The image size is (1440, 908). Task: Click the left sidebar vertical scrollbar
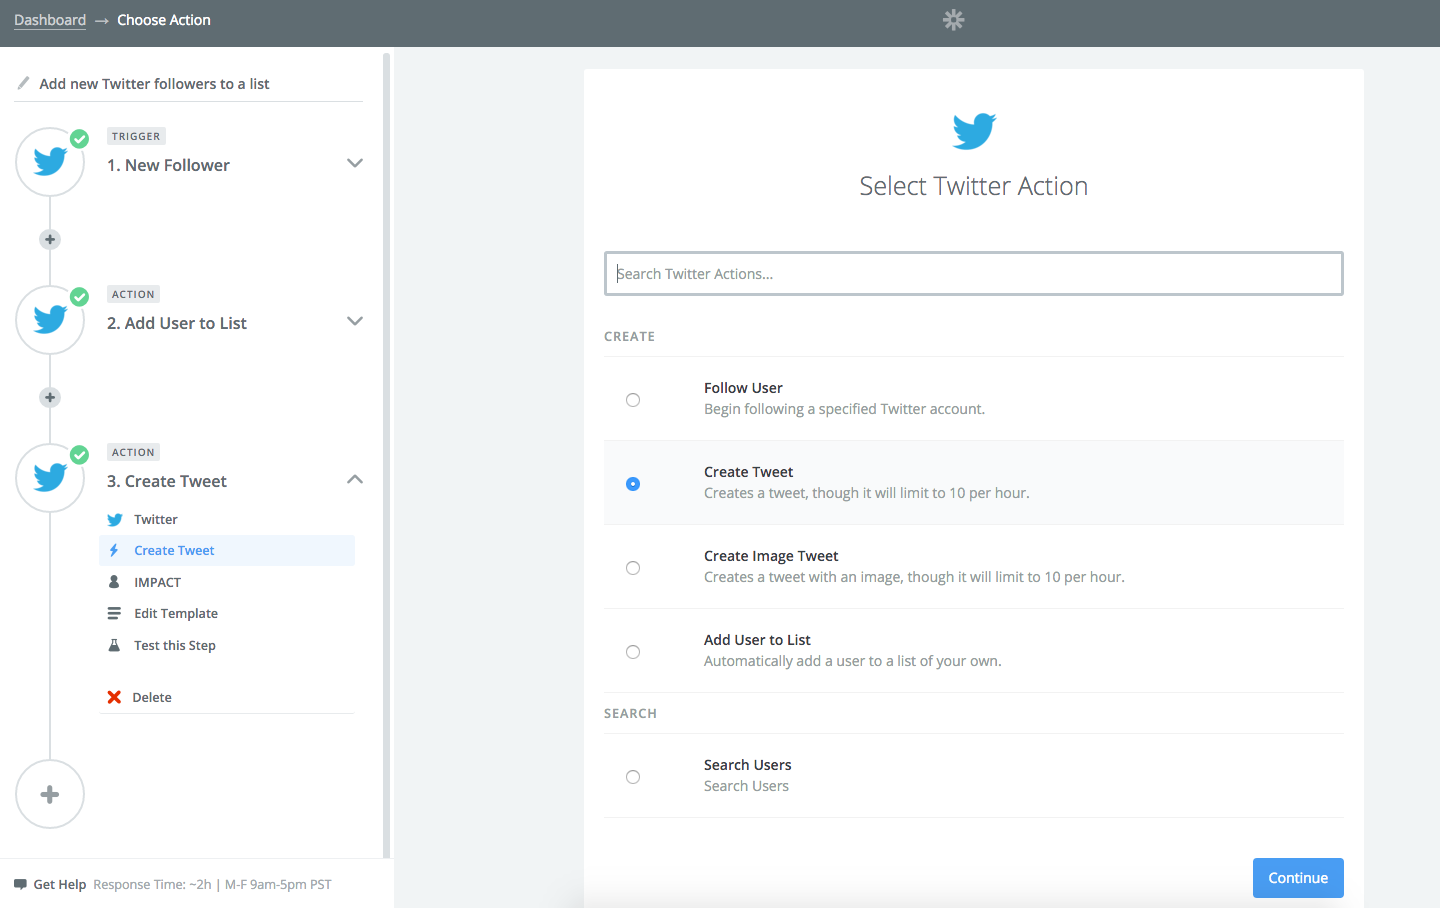point(386,455)
